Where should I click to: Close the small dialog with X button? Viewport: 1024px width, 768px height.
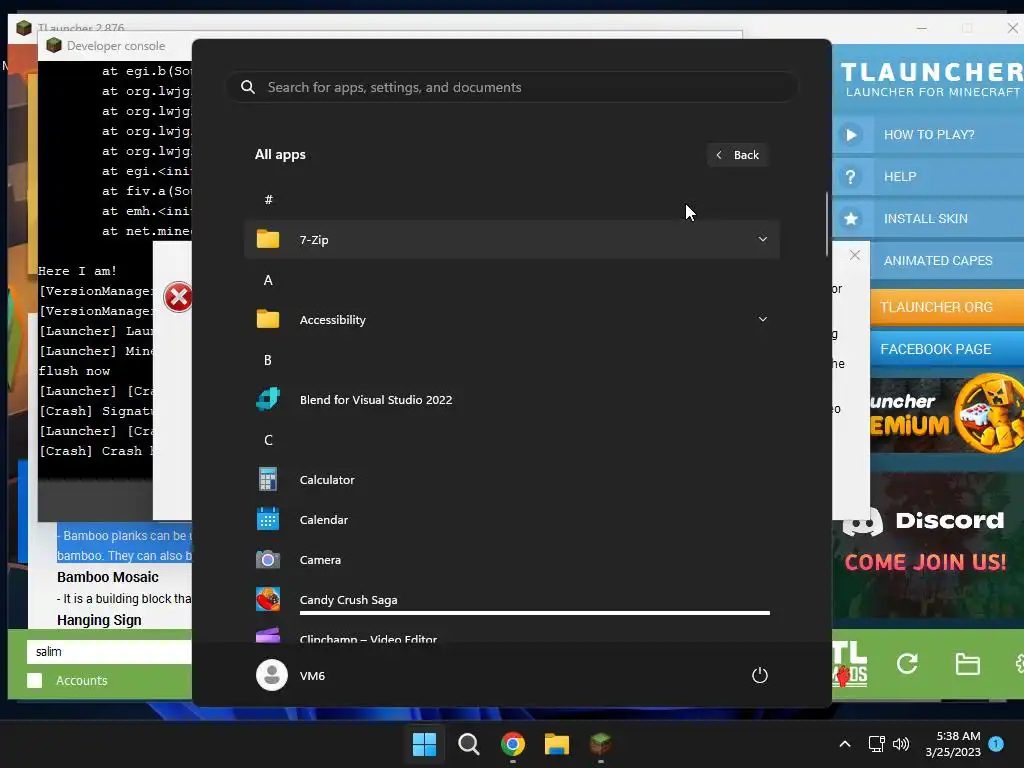(x=855, y=255)
